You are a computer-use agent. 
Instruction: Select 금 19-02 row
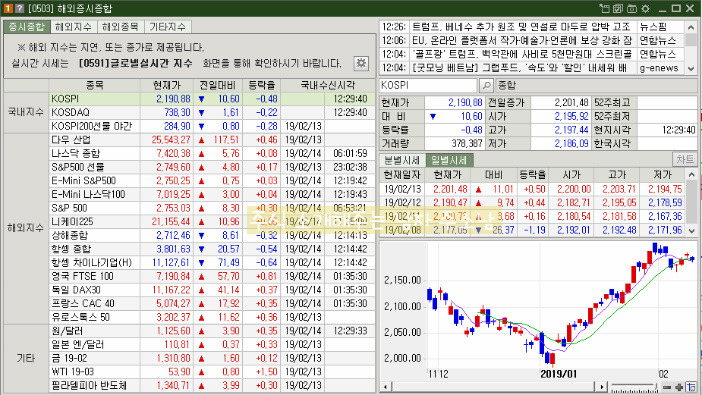tap(212, 358)
